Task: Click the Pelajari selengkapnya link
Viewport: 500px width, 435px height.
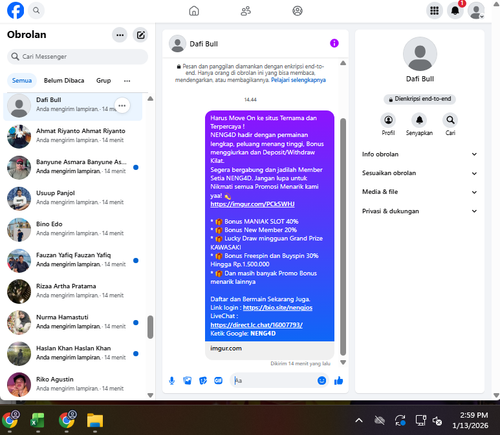Action: click(x=298, y=80)
